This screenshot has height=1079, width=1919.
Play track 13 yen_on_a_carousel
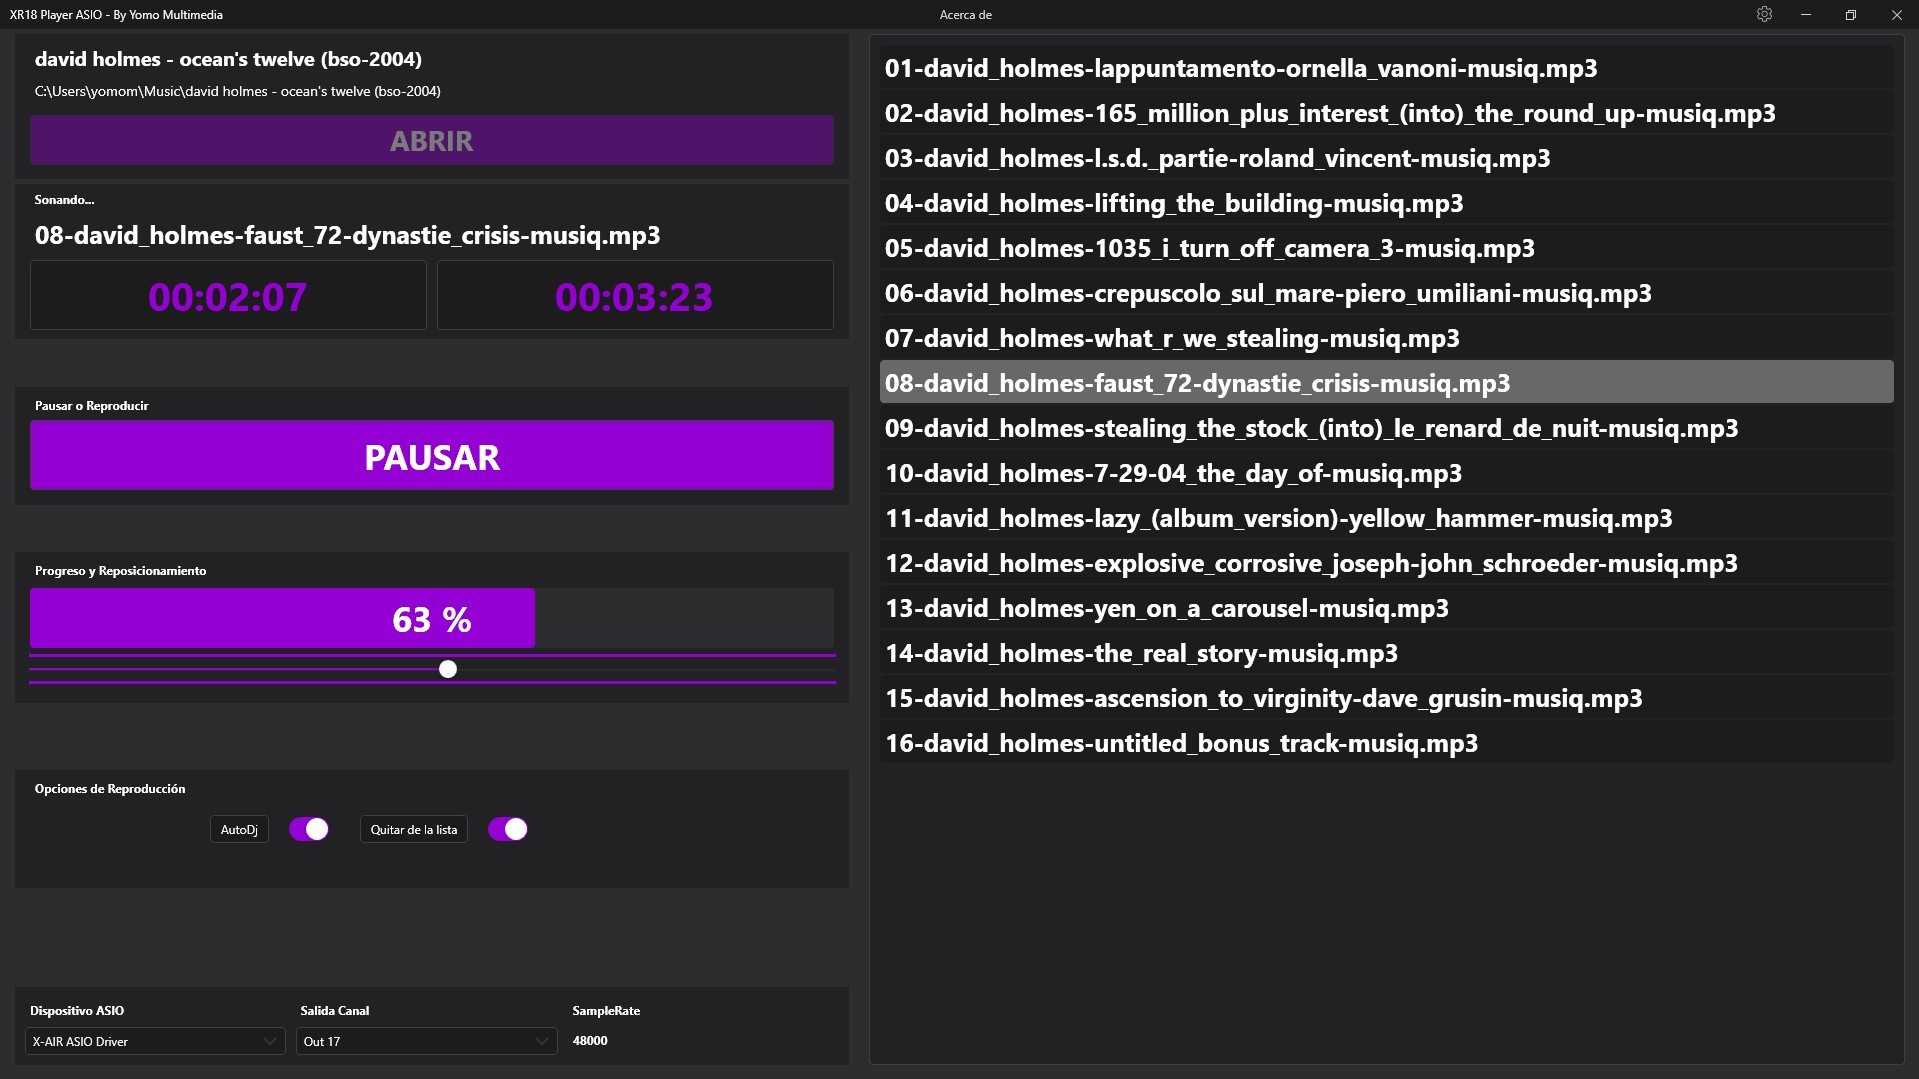(1166, 608)
